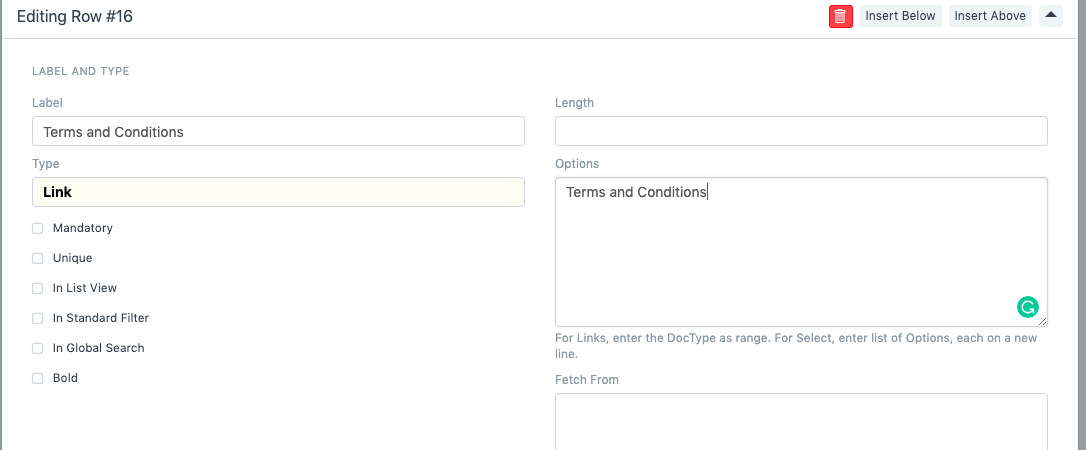Grab the Options textarea resize handle
Screen dimensions: 1086x450
tap(1043, 322)
